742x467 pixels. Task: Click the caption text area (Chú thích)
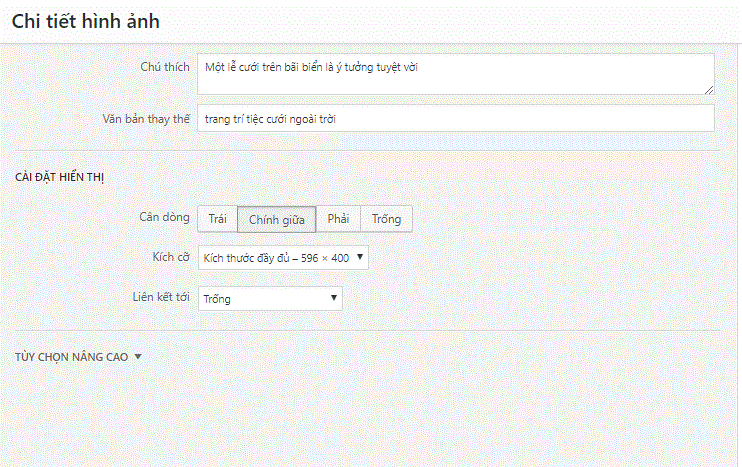tap(455, 74)
